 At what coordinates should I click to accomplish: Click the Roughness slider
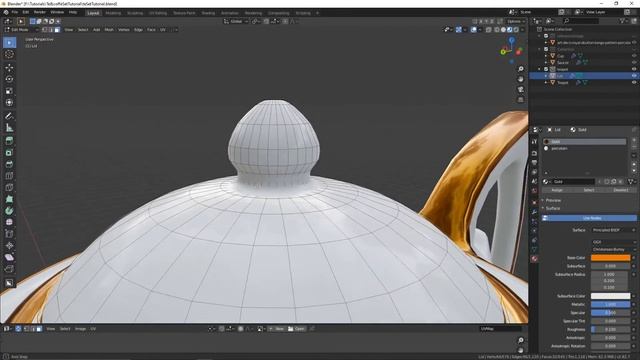pos(610,329)
